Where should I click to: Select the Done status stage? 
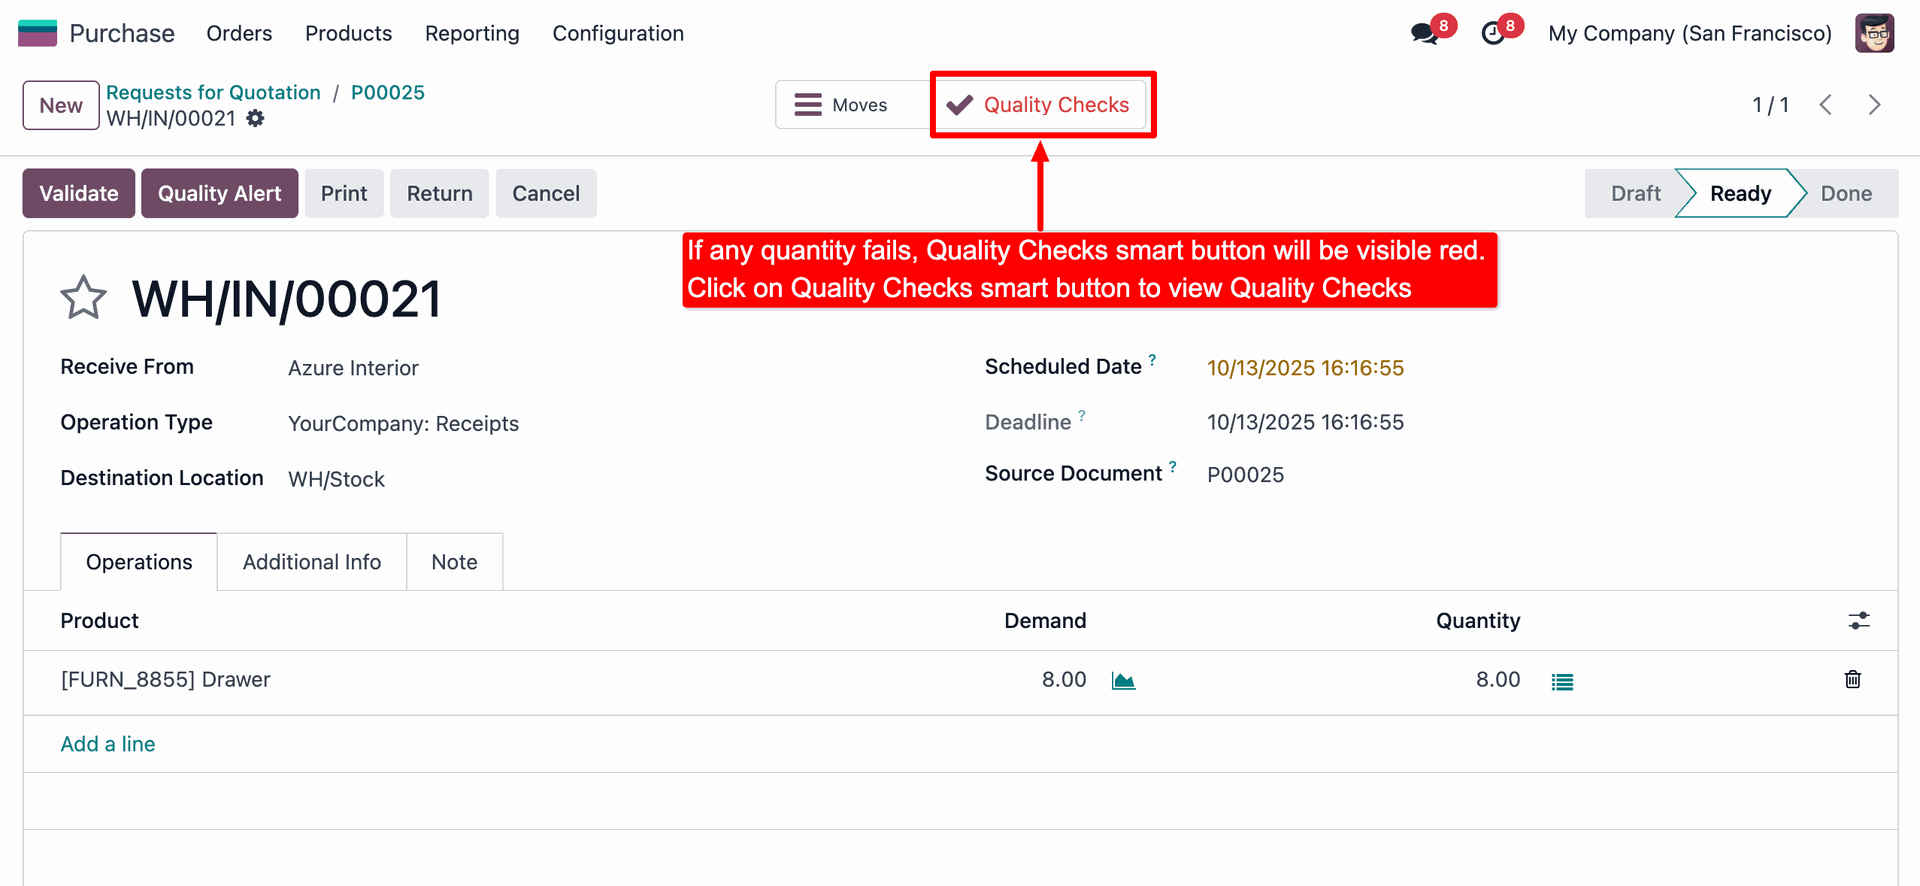click(x=1845, y=193)
